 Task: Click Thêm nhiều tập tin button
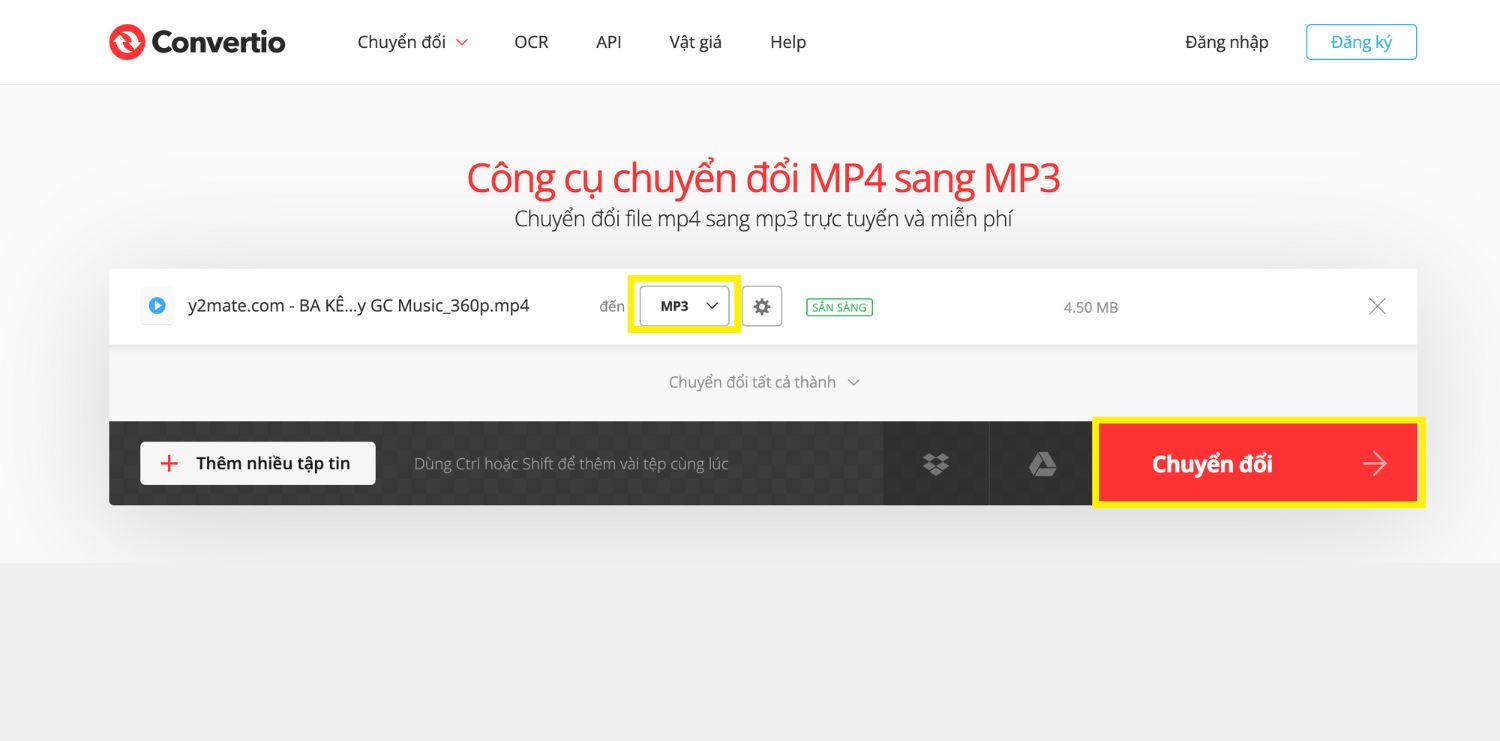[258, 463]
